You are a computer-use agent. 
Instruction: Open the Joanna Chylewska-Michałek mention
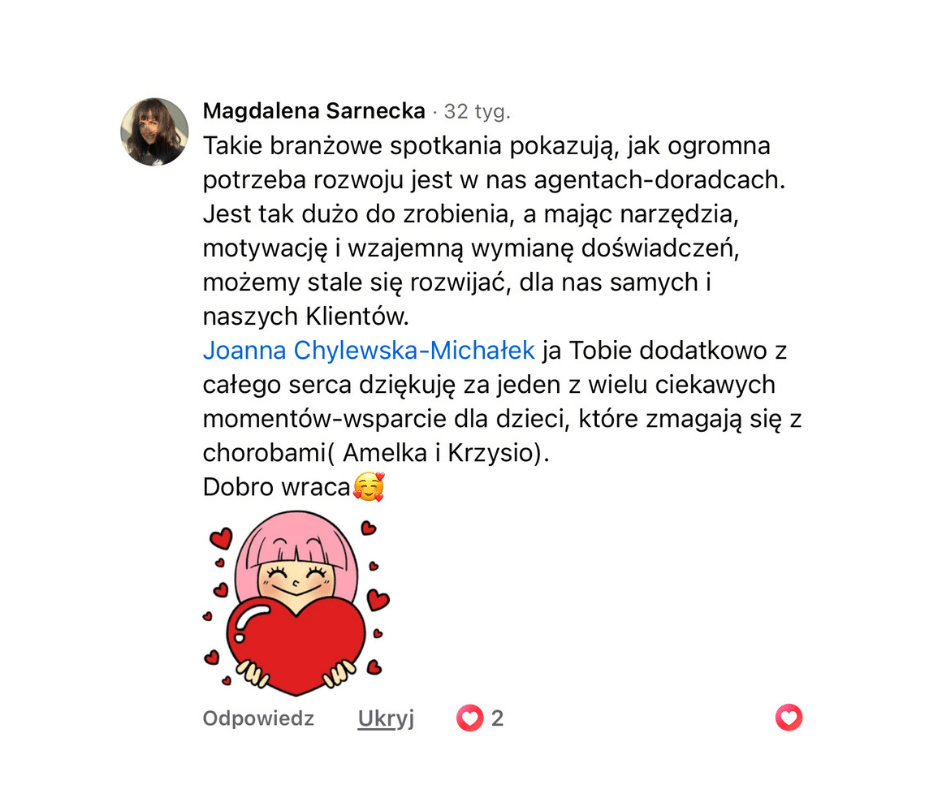click(x=369, y=350)
